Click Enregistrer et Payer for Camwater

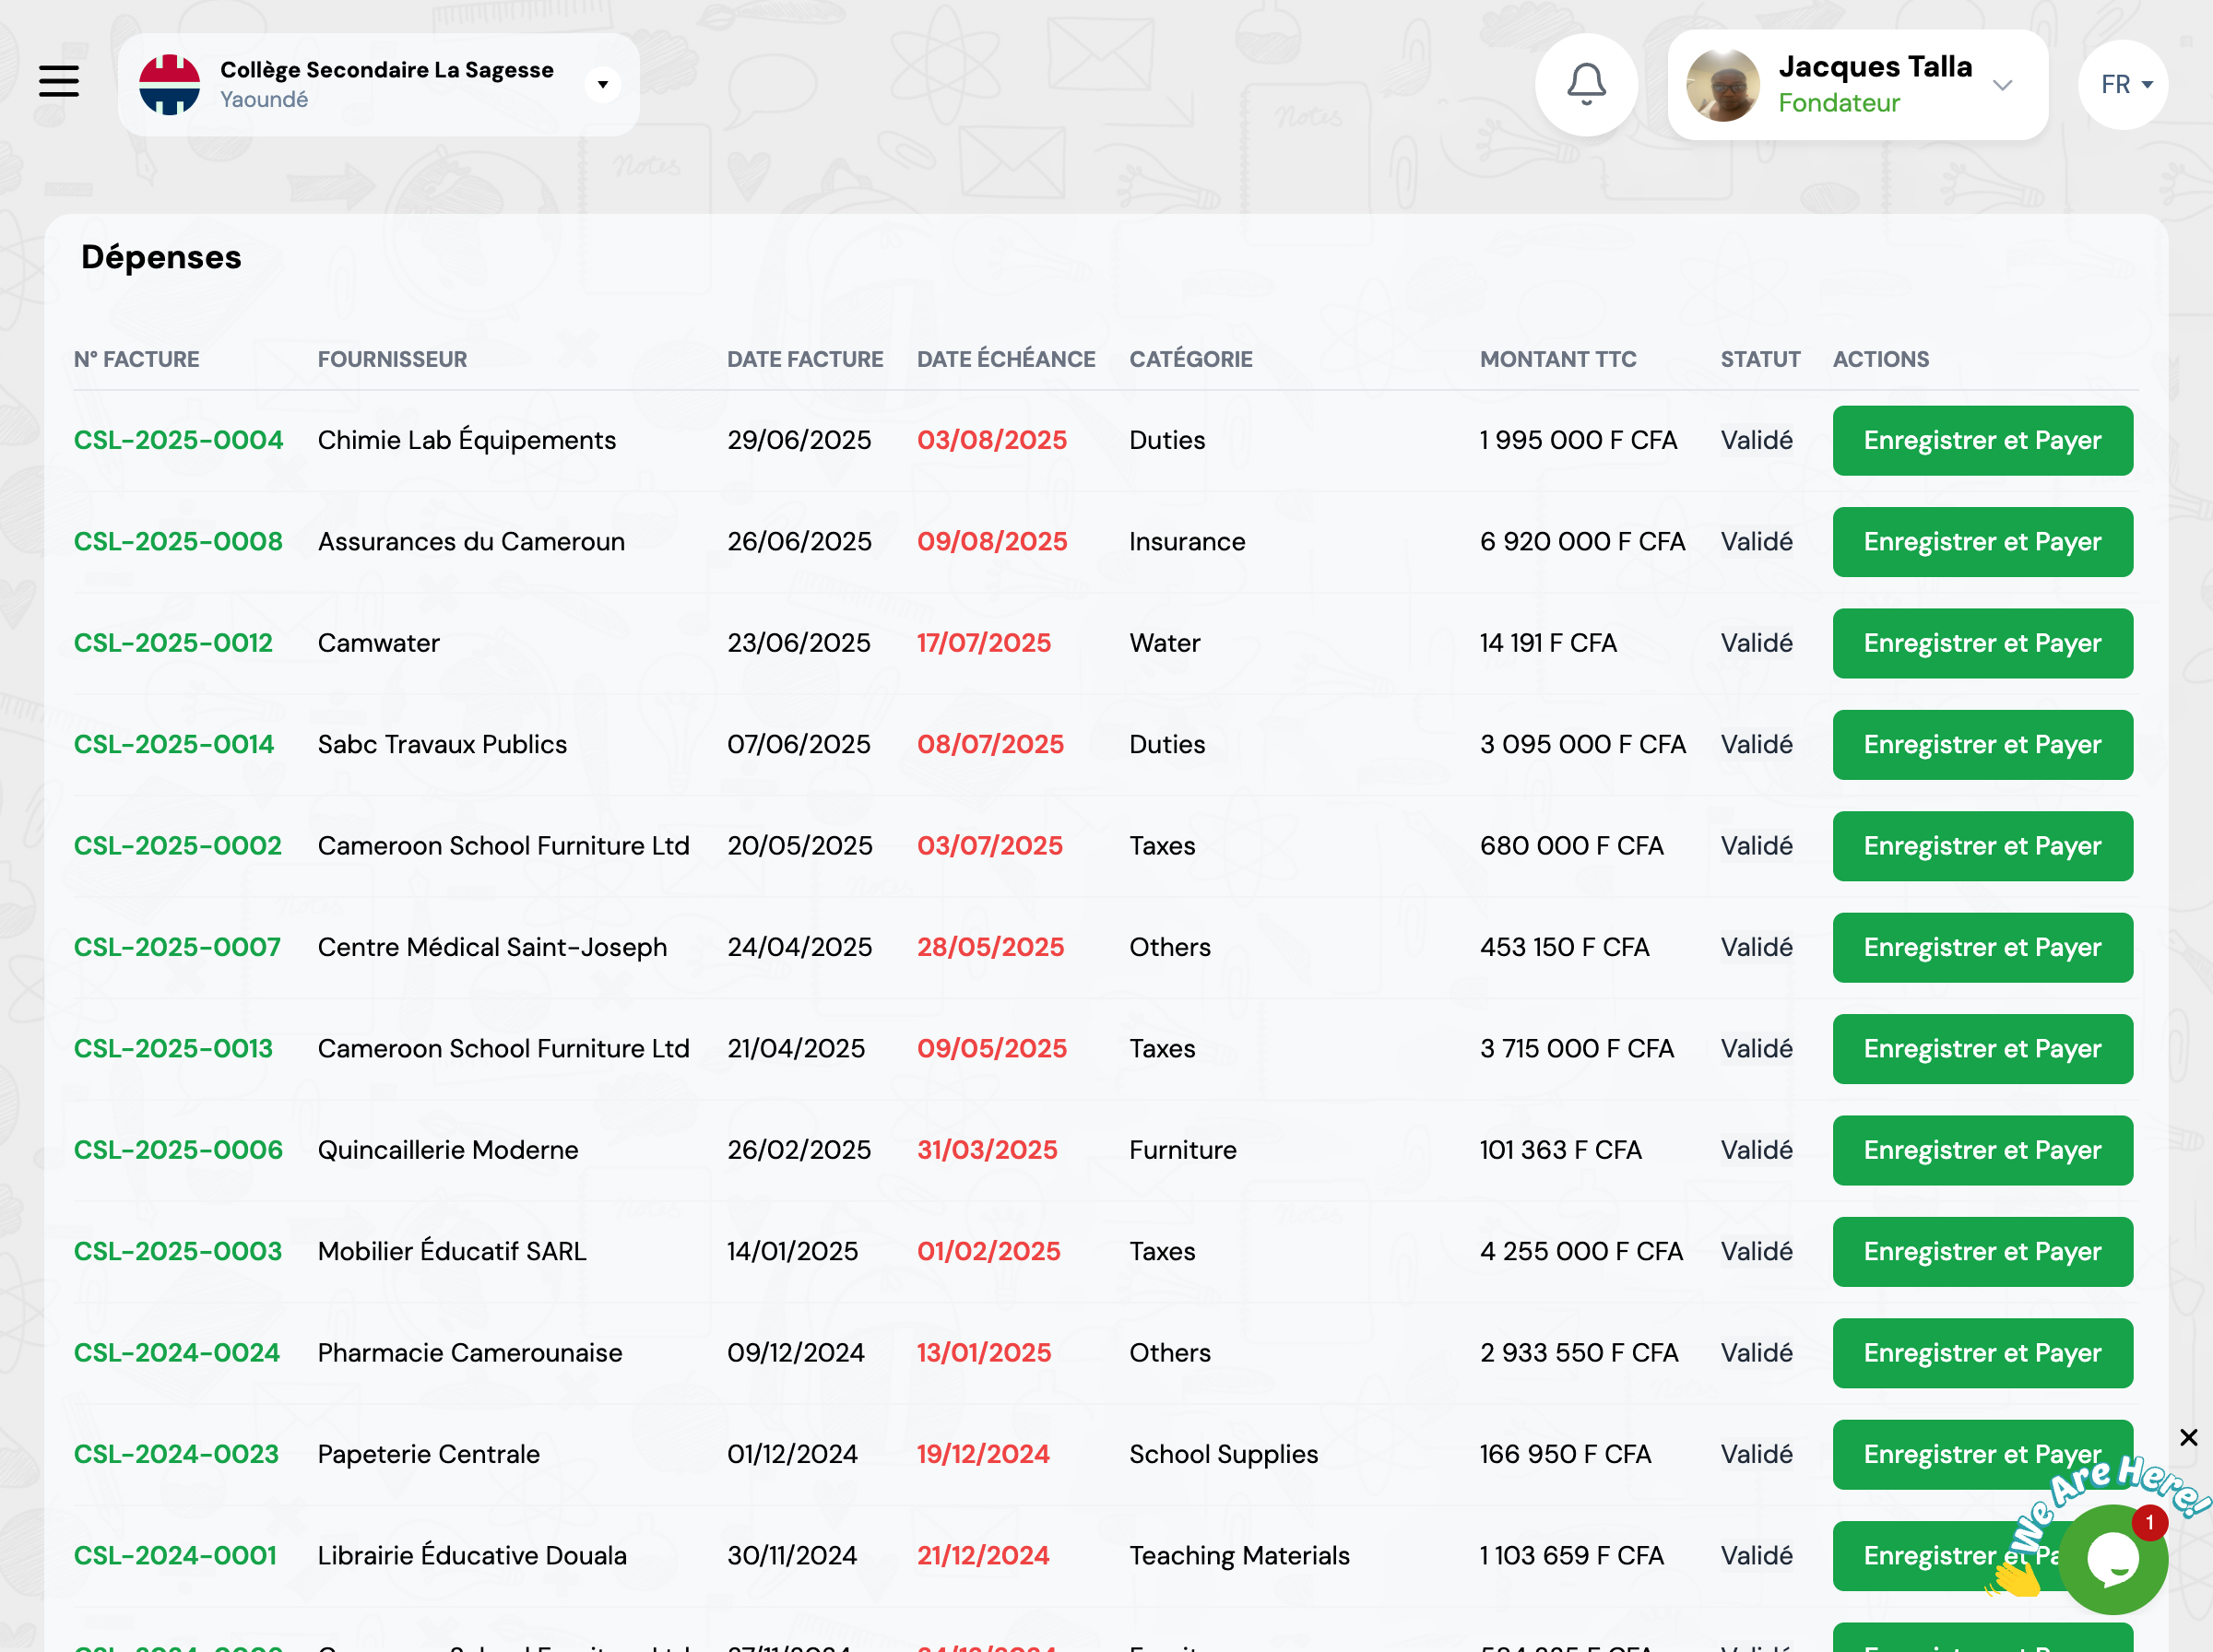[x=1982, y=643]
